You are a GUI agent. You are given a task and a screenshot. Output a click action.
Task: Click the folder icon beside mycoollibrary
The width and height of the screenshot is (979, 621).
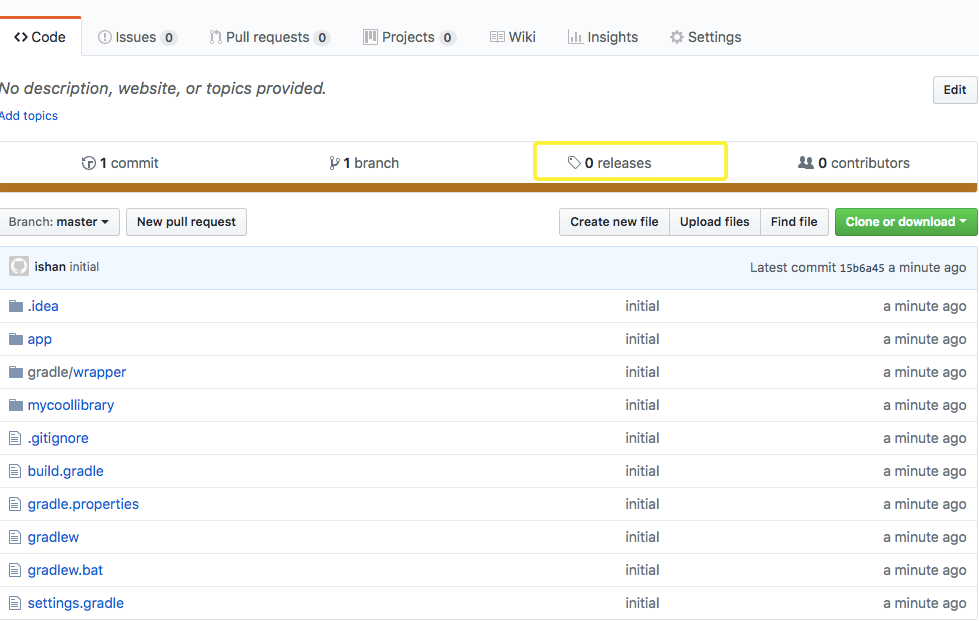pos(15,404)
